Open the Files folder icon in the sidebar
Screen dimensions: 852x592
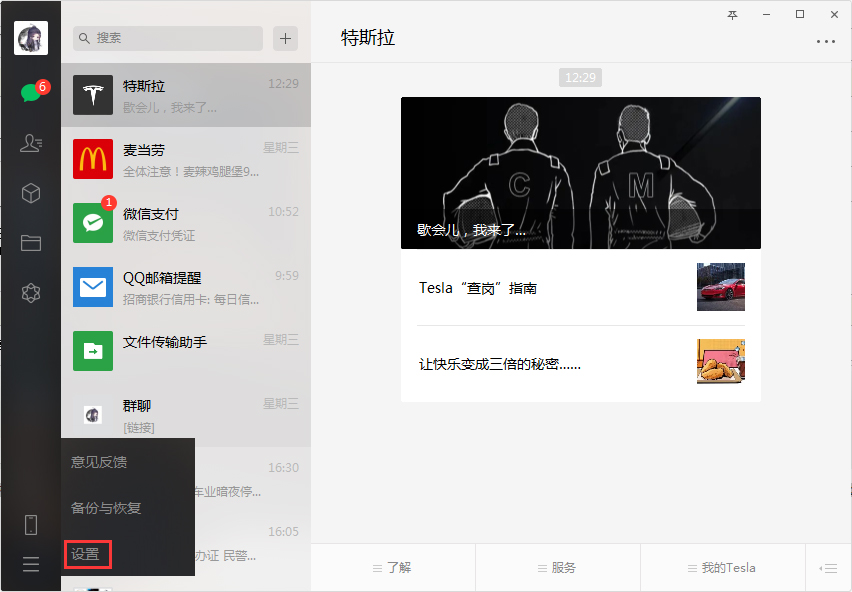30,243
